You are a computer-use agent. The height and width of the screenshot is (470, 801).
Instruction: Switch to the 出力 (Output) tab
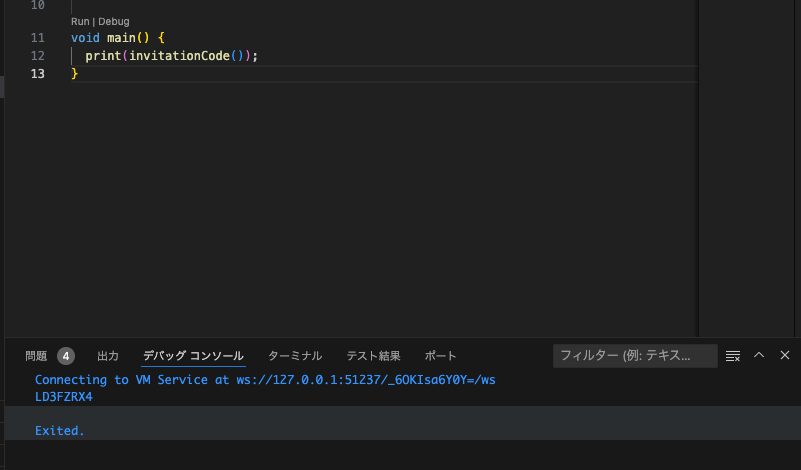108,356
